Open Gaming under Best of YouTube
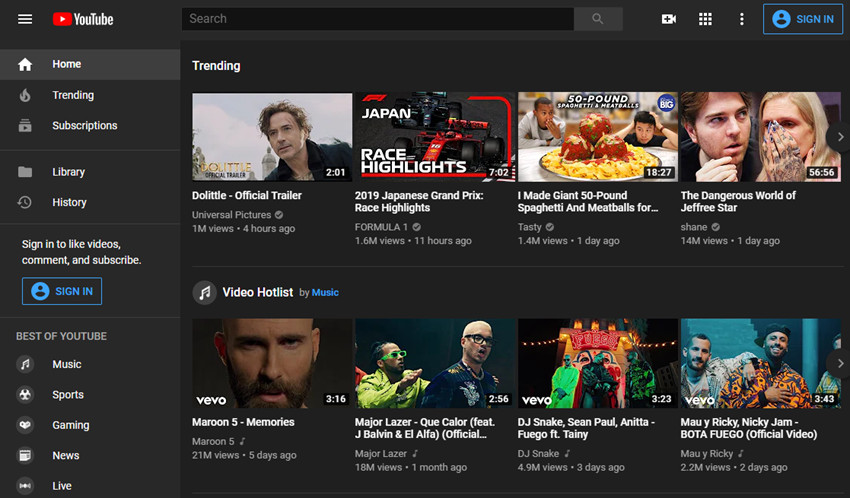The height and width of the screenshot is (498, 850). point(90,425)
